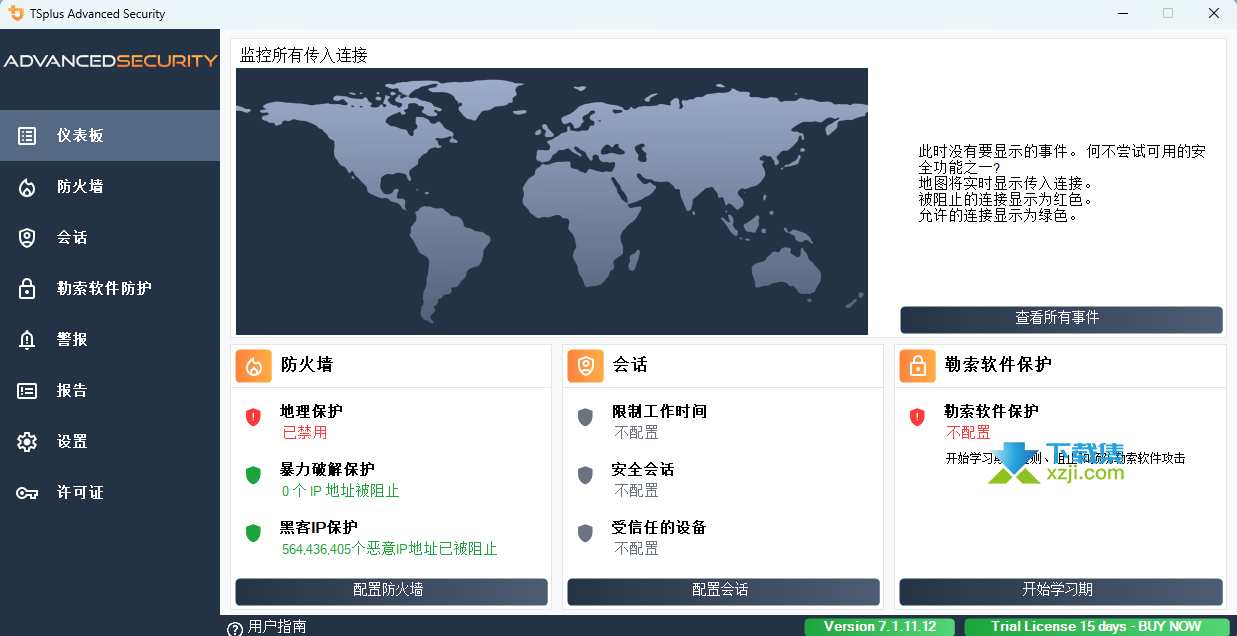Click the firewall flame icon in sidebar

(27, 187)
